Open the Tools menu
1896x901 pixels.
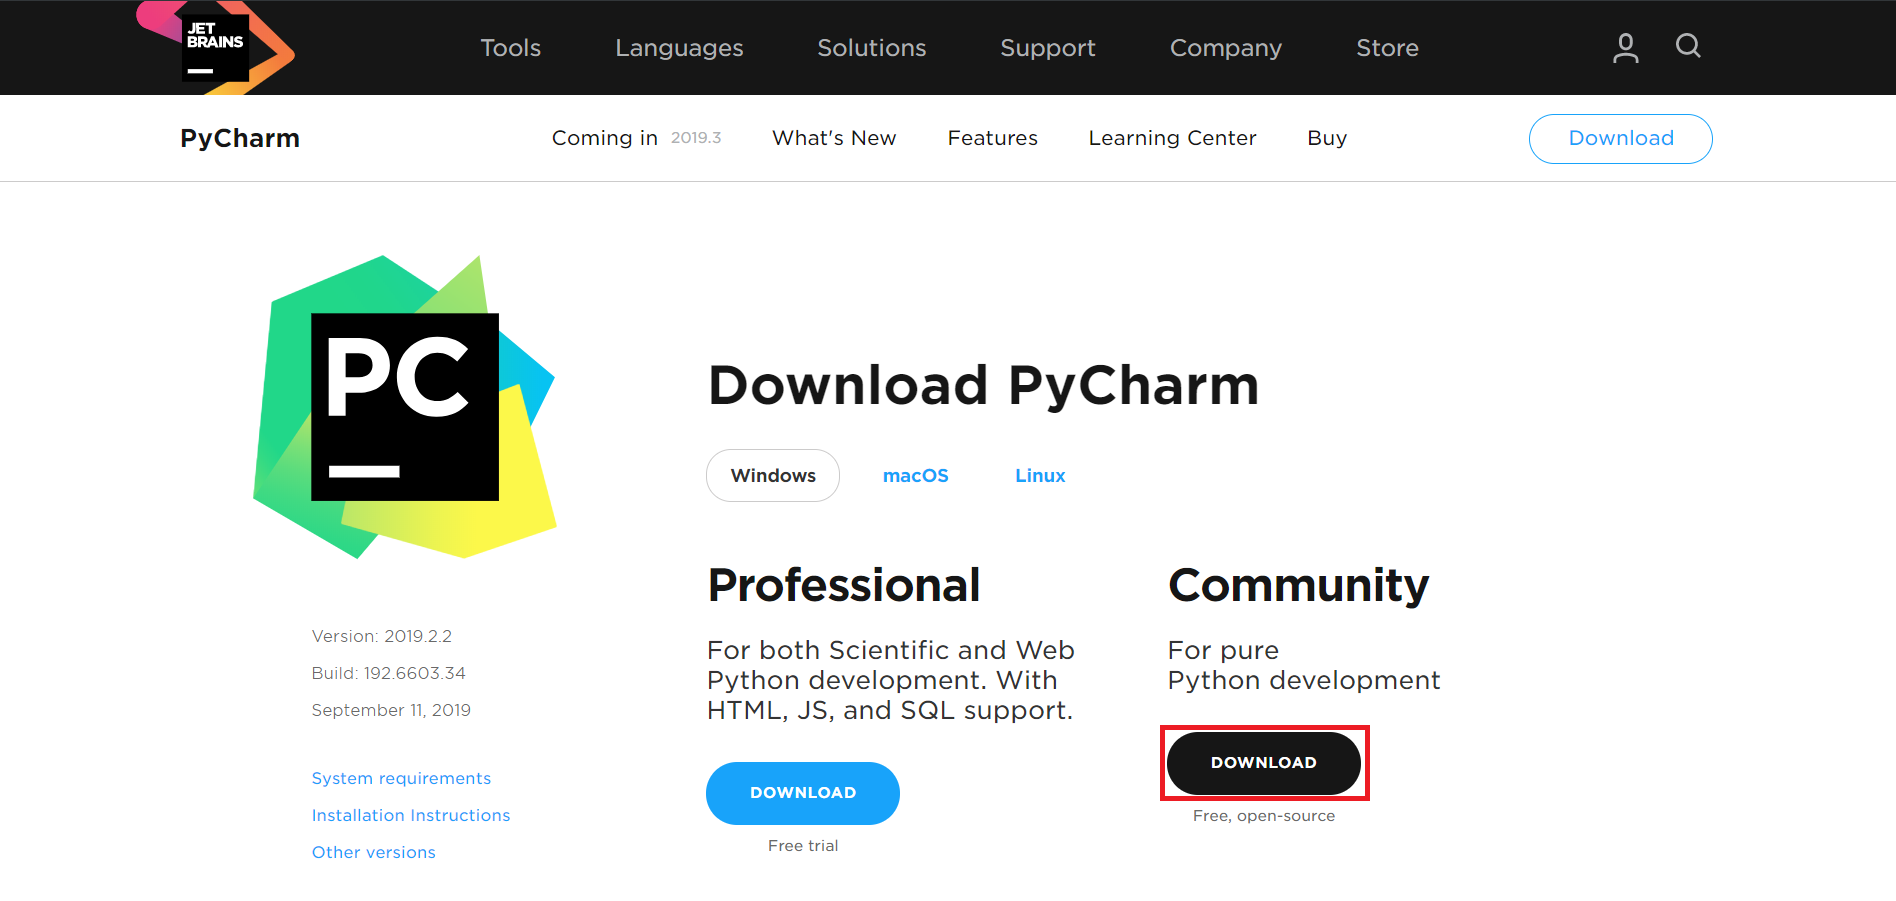pyautogui.click(x=510, y=48)
